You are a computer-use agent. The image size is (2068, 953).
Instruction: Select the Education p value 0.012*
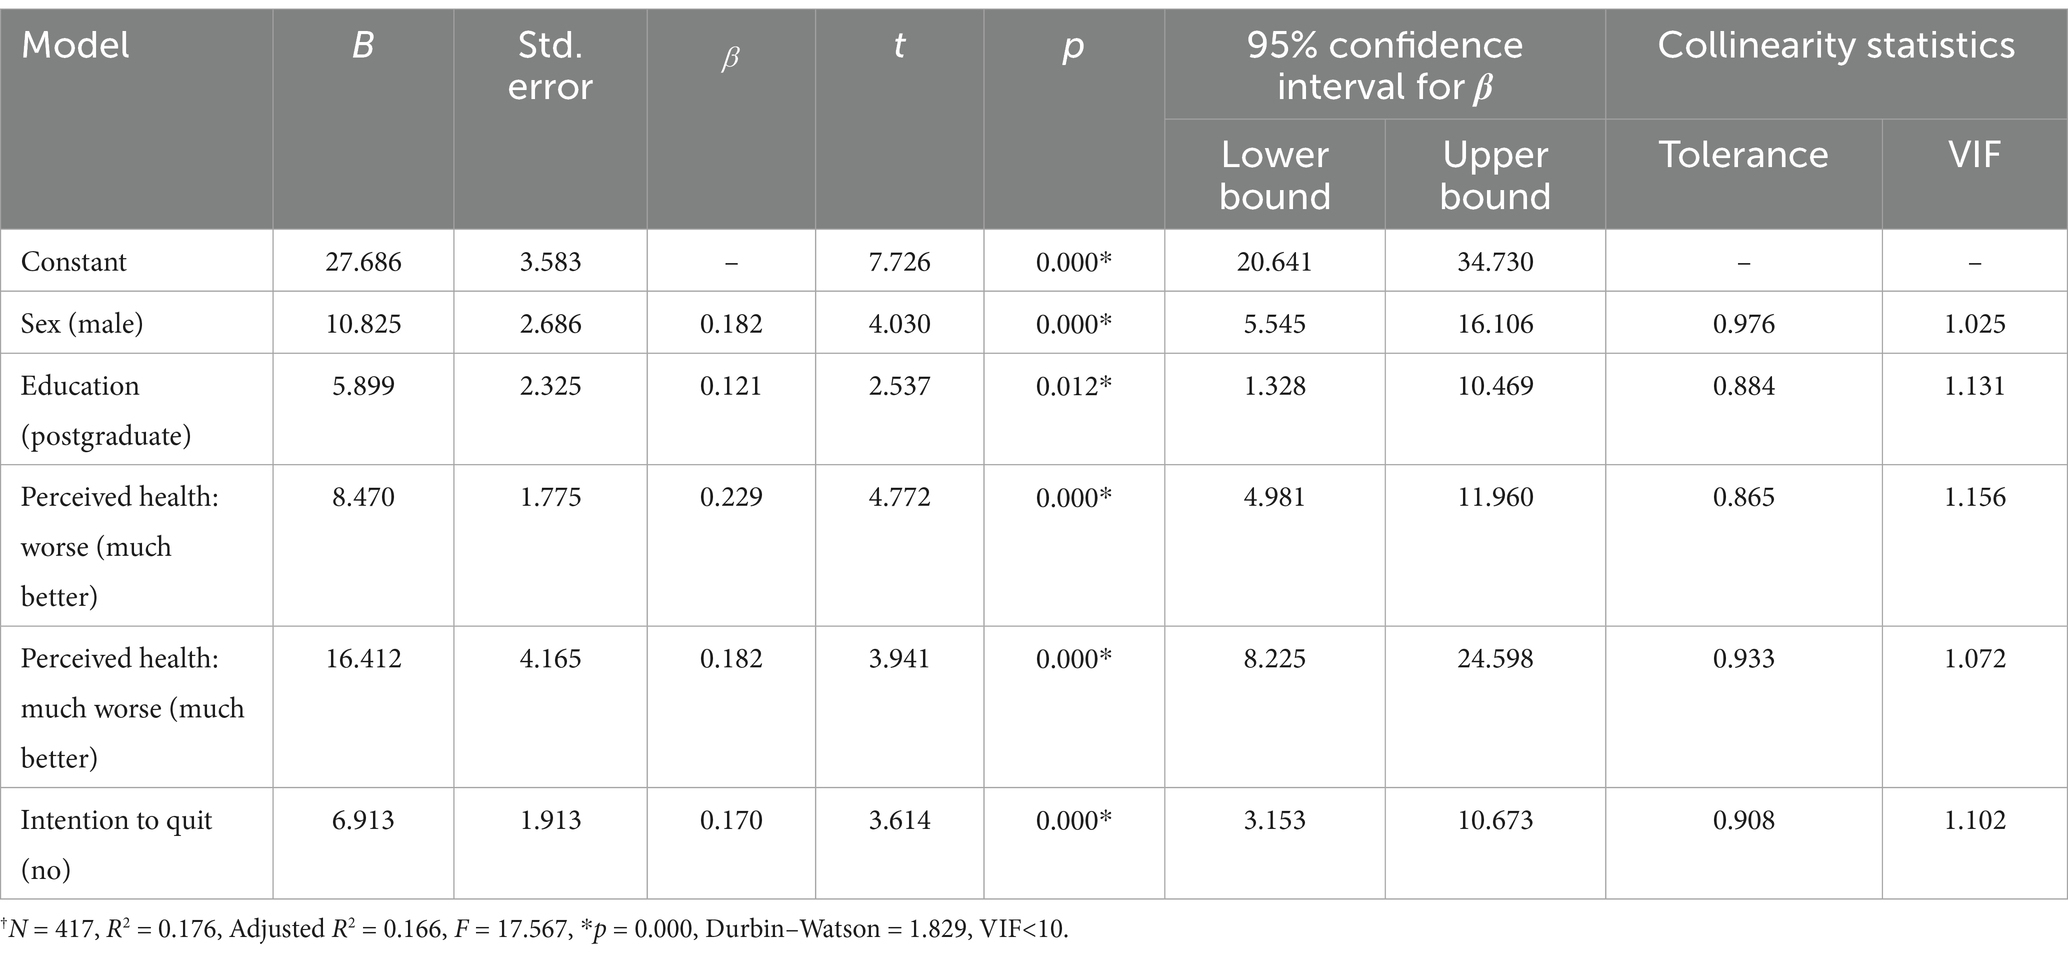pos(1073,386)
